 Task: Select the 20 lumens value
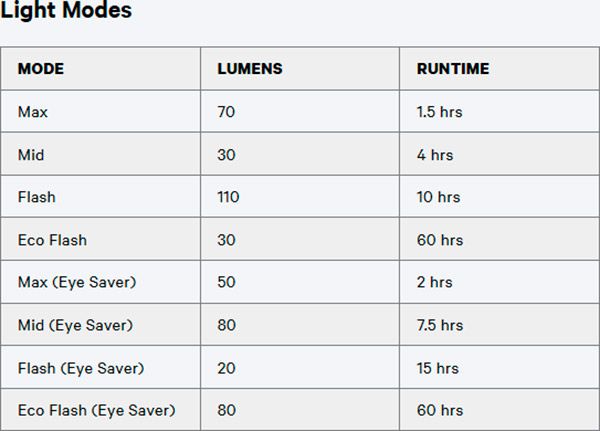point(226,368)
